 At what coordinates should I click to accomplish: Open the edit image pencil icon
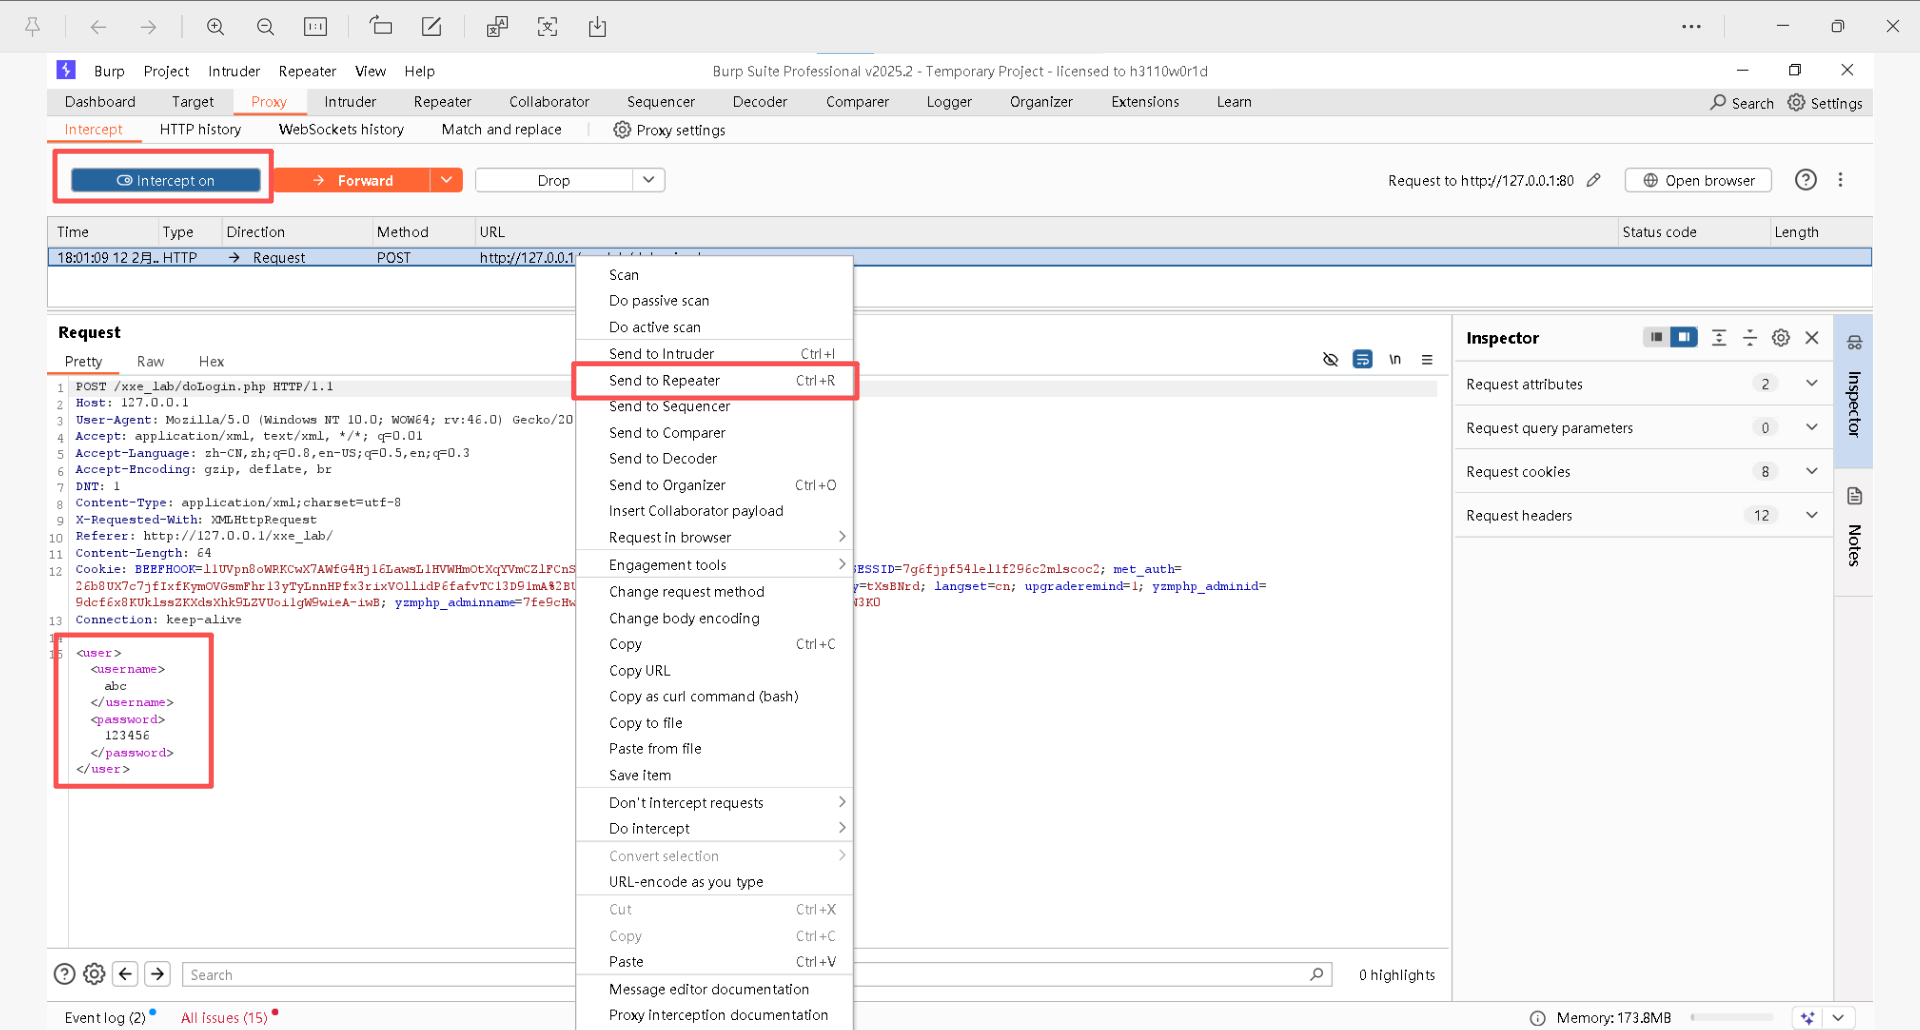pyautogui.click(x=431, y=27)
